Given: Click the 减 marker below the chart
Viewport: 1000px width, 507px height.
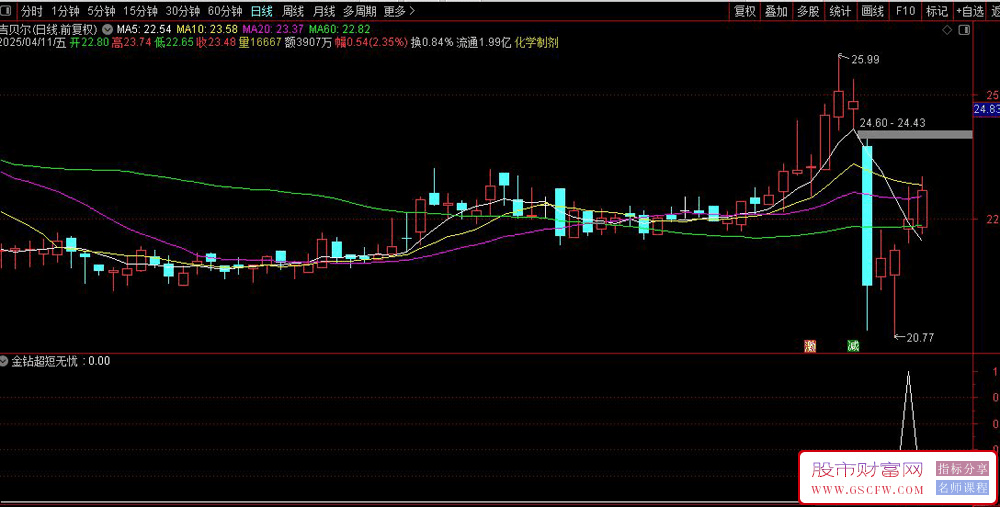Looking at the screenshot, I should (853, 346).
